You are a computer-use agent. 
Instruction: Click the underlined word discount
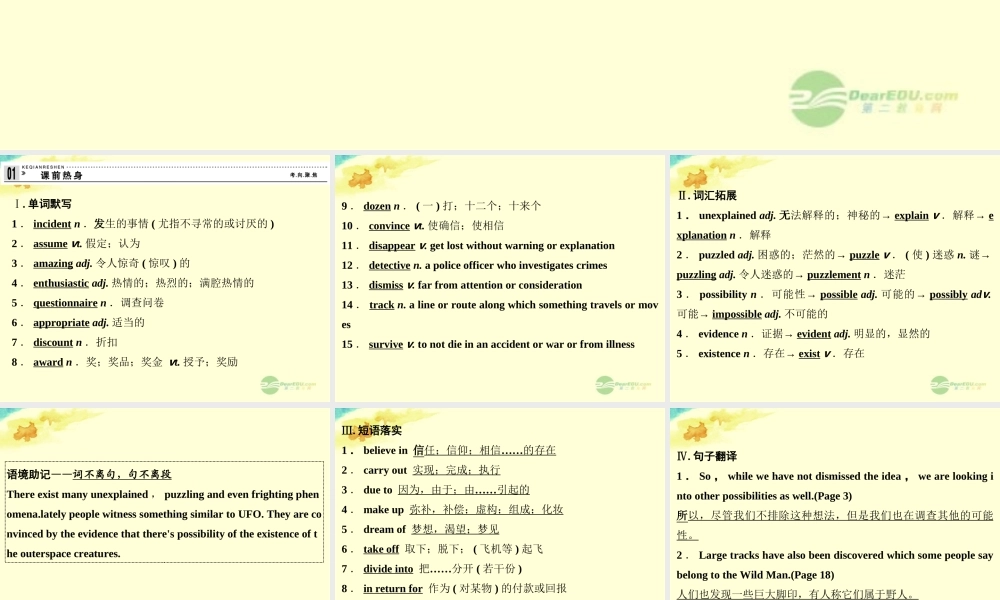pyautogui.click(x=53, y=342)
